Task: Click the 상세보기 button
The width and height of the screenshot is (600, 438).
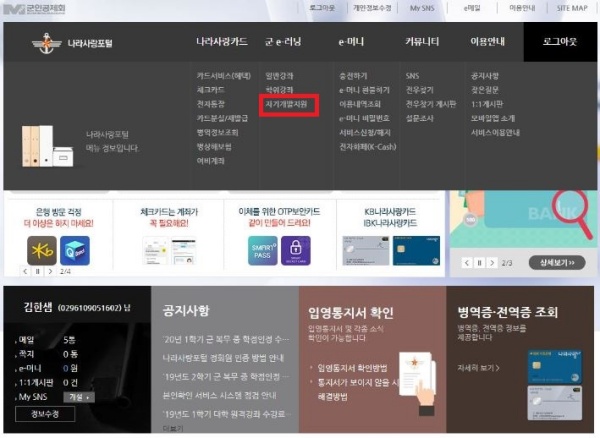Action: pos(561,263)
